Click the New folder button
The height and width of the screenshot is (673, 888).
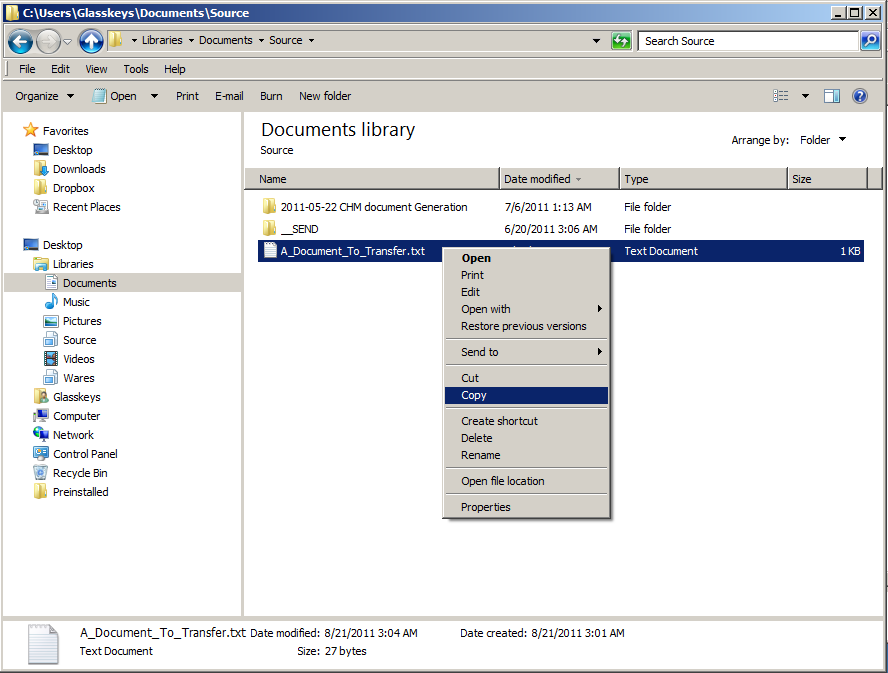[x=325, y=96]
